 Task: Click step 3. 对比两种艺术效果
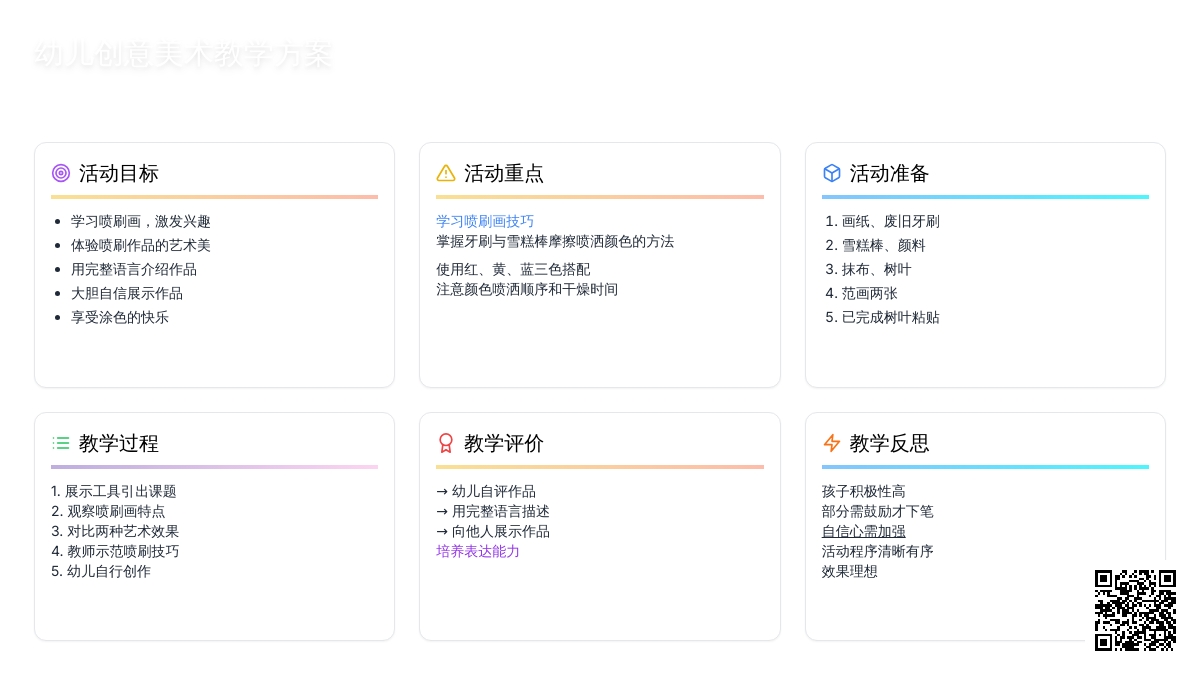click(115, 531)
